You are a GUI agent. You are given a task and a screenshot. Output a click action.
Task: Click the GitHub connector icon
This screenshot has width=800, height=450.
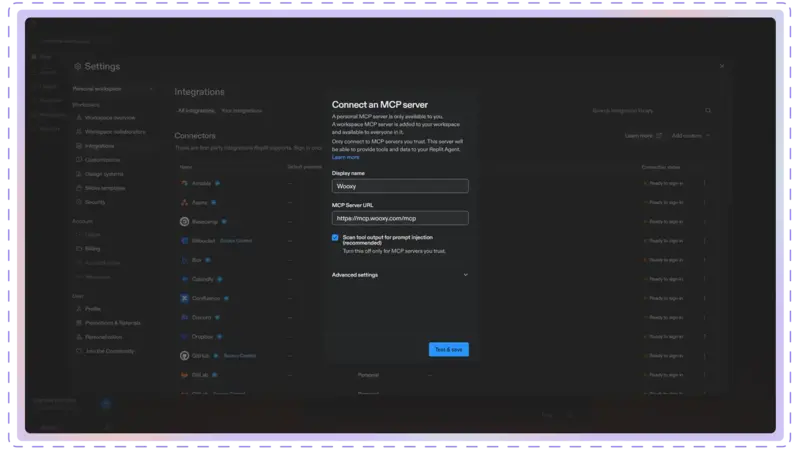184,356
